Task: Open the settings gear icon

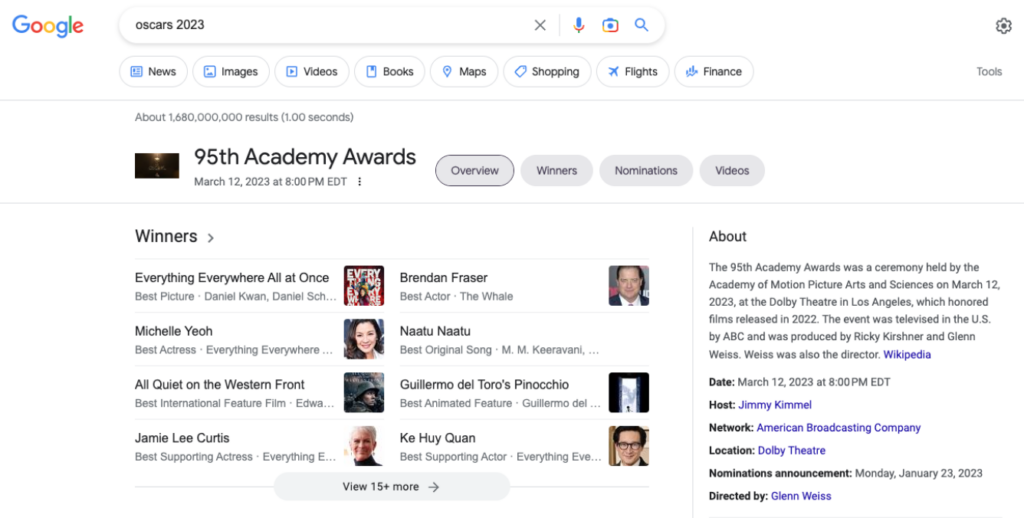Action: click(x=1003, y=26)
